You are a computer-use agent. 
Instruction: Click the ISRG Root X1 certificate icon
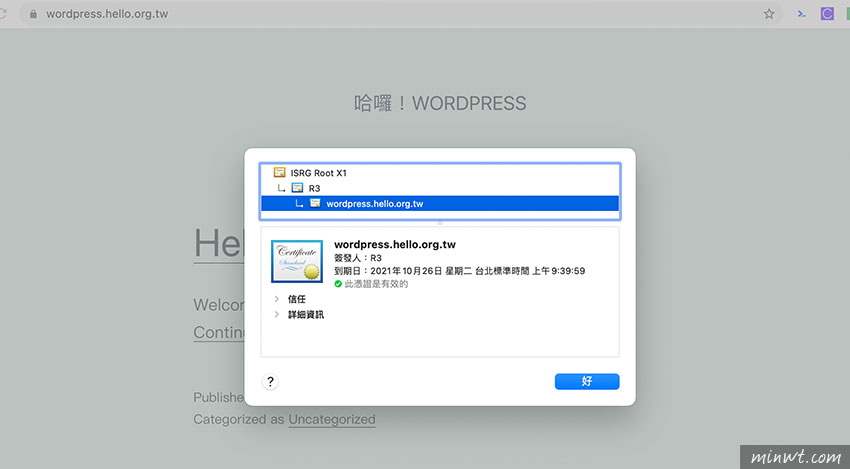(x=280, y=172)
